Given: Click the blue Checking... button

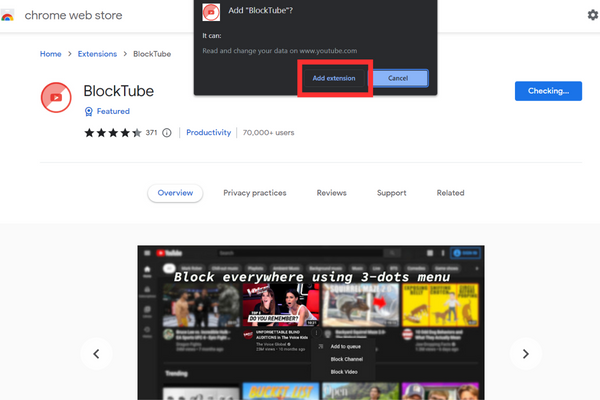Looking at the screenshot, I should point(548,91).
